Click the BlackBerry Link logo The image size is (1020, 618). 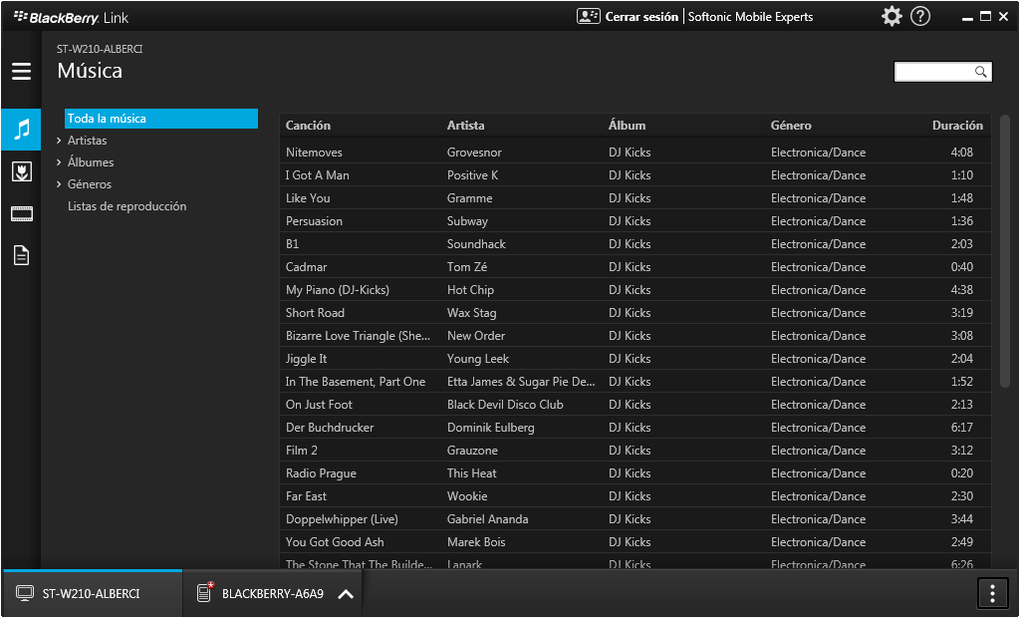[71, 18]
